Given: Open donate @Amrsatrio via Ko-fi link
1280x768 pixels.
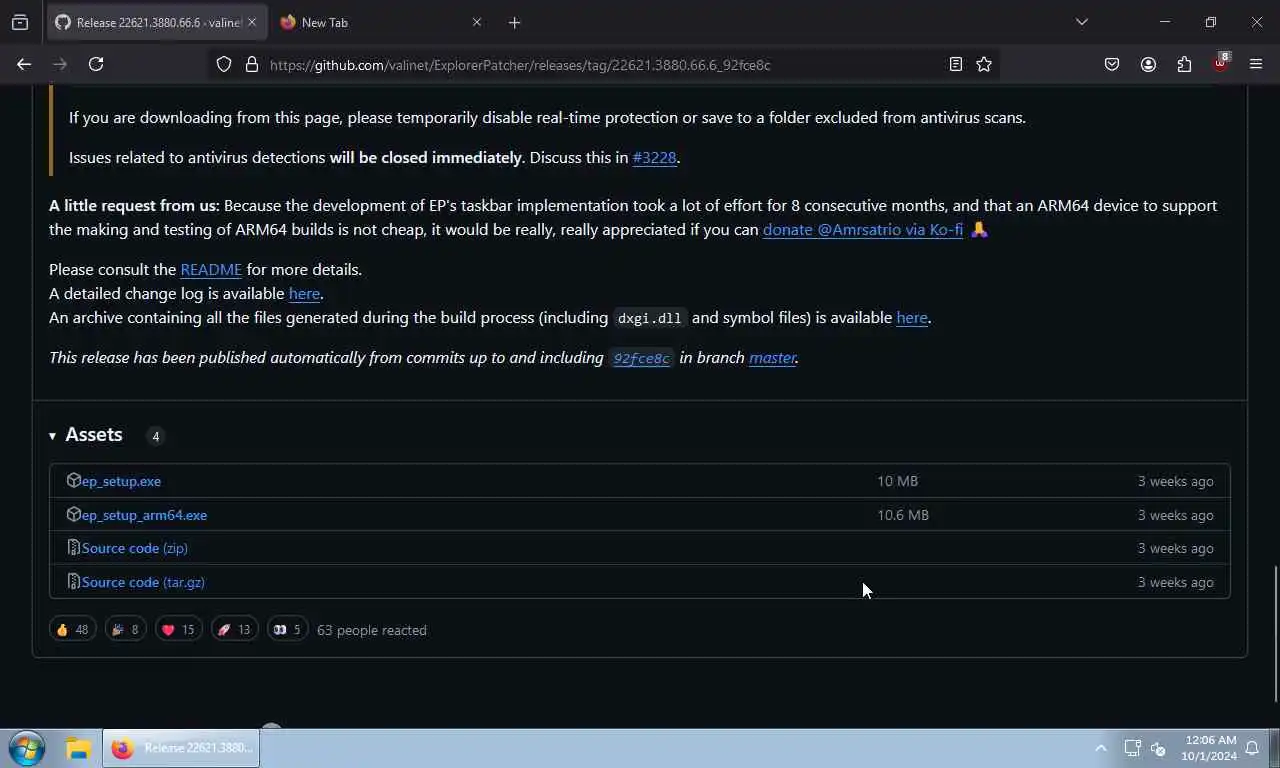Looking at the screenshot, I should tap(863, 229).
